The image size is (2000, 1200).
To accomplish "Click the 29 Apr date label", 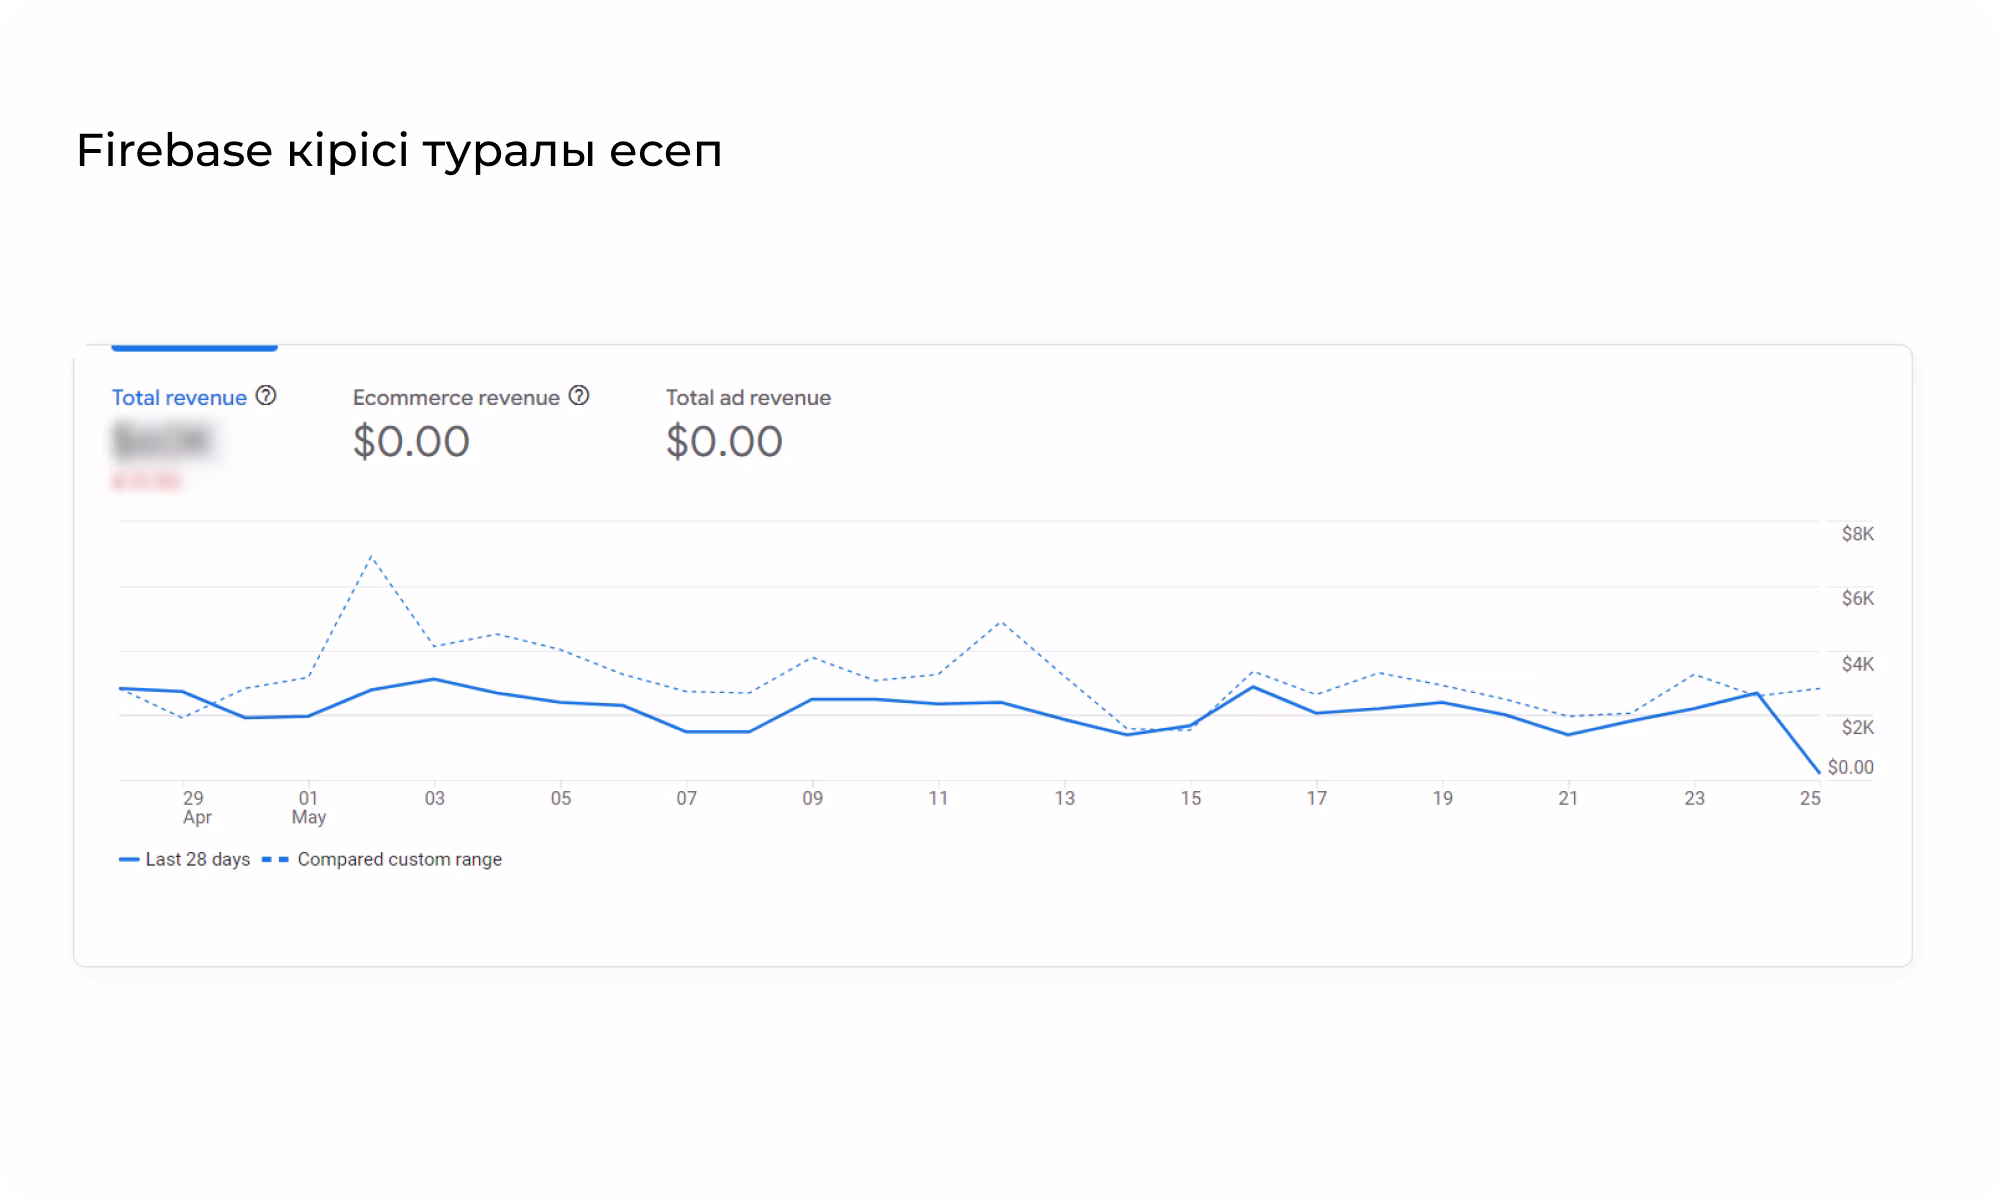I will click(x=194, y=807).
